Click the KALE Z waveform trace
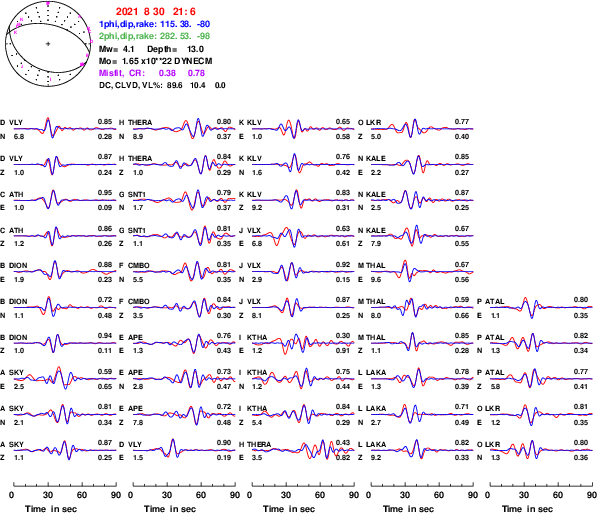Screen dimensions: 597x513 422,235
